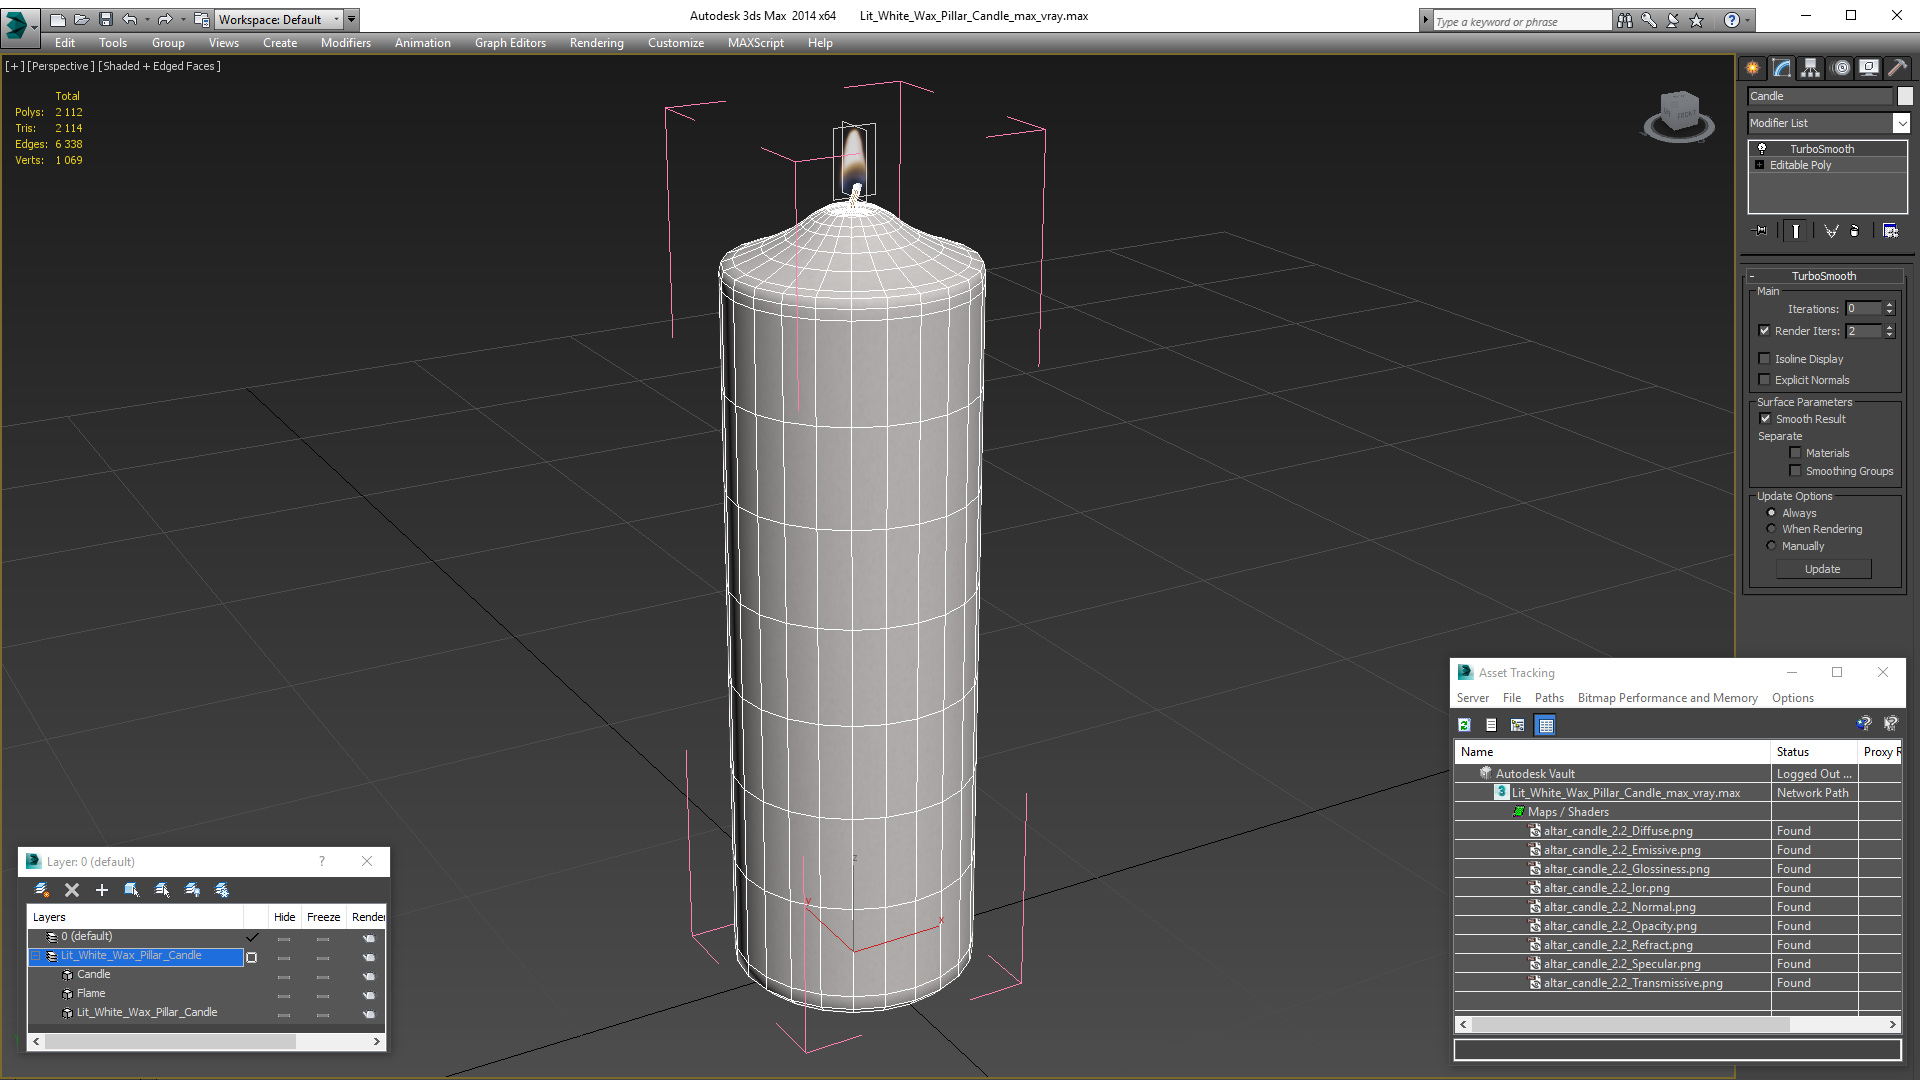
Task: Toggle Show End Result icon
Action: 1796,231
